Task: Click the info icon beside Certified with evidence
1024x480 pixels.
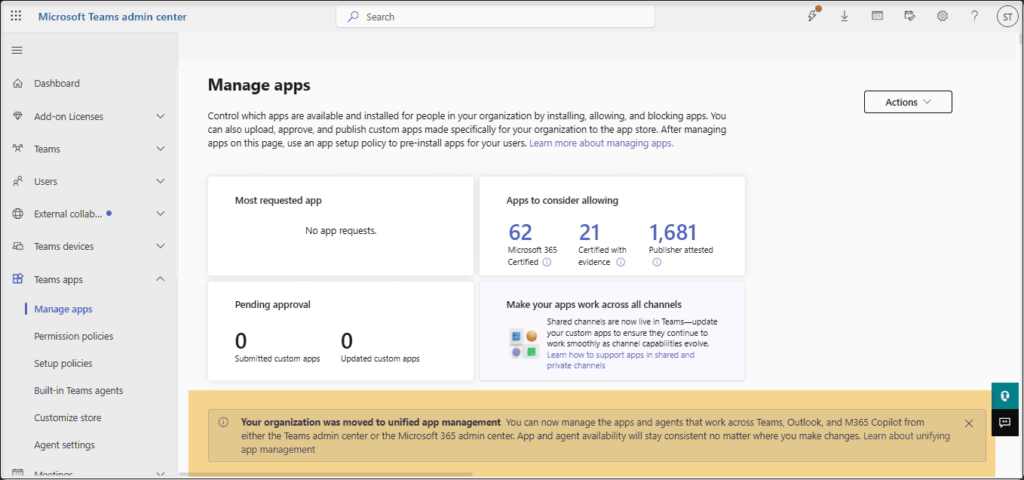Action: (x=620, y=262)
